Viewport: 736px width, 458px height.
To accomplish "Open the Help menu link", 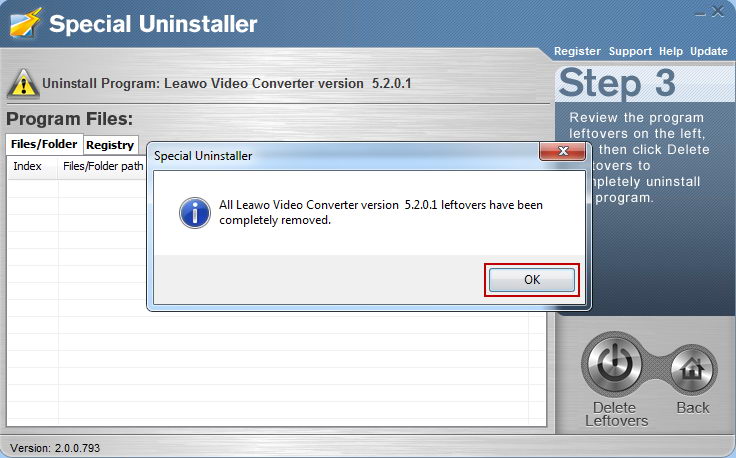I will [x=671, y=51].
